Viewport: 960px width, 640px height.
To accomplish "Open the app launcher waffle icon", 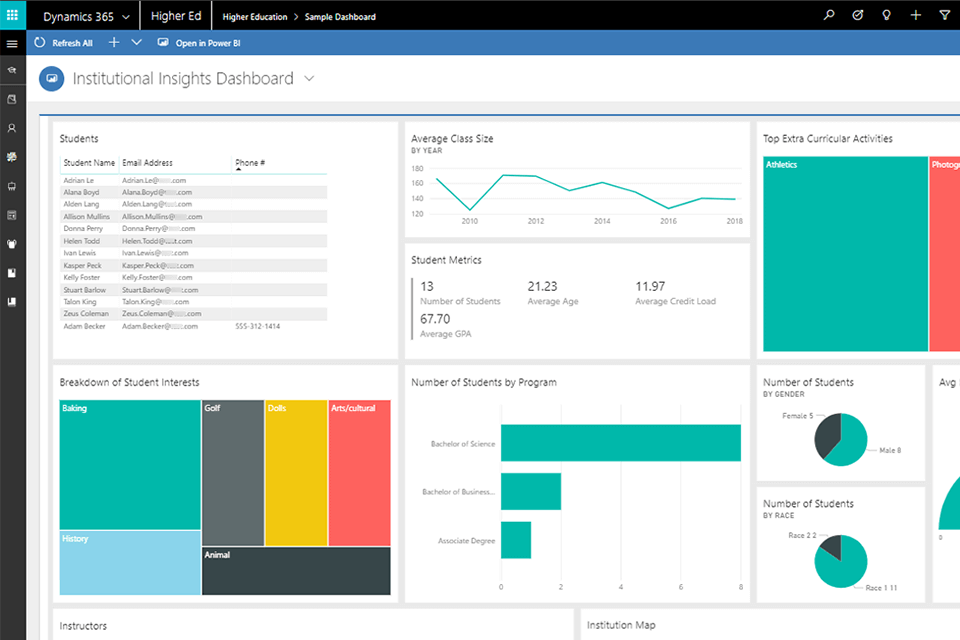I will pos(13,15).
